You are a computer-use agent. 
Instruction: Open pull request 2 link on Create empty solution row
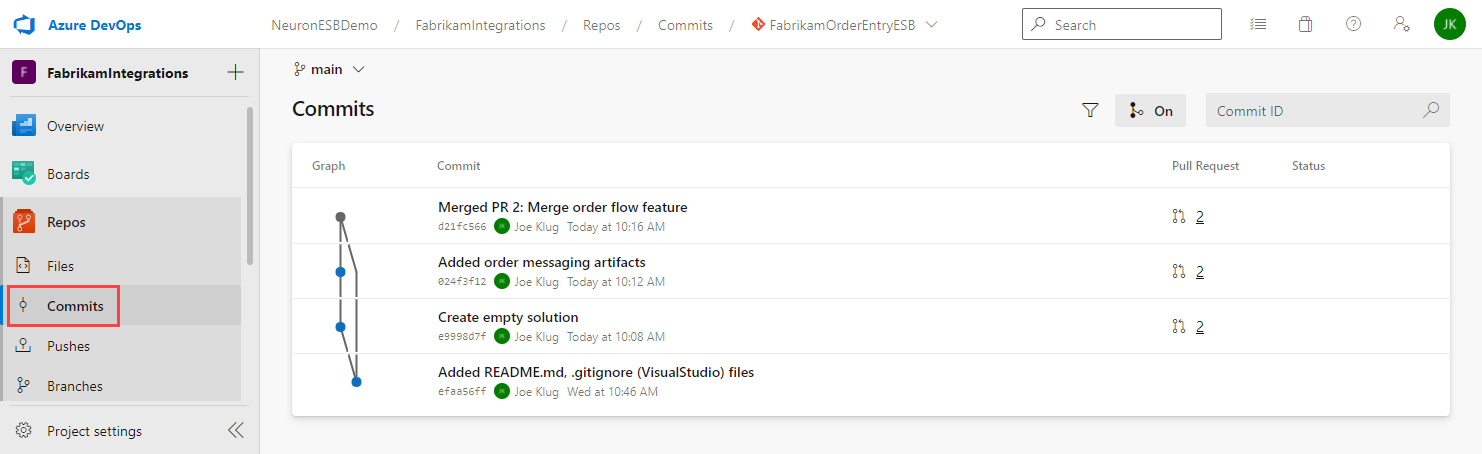pos(1199,326)
